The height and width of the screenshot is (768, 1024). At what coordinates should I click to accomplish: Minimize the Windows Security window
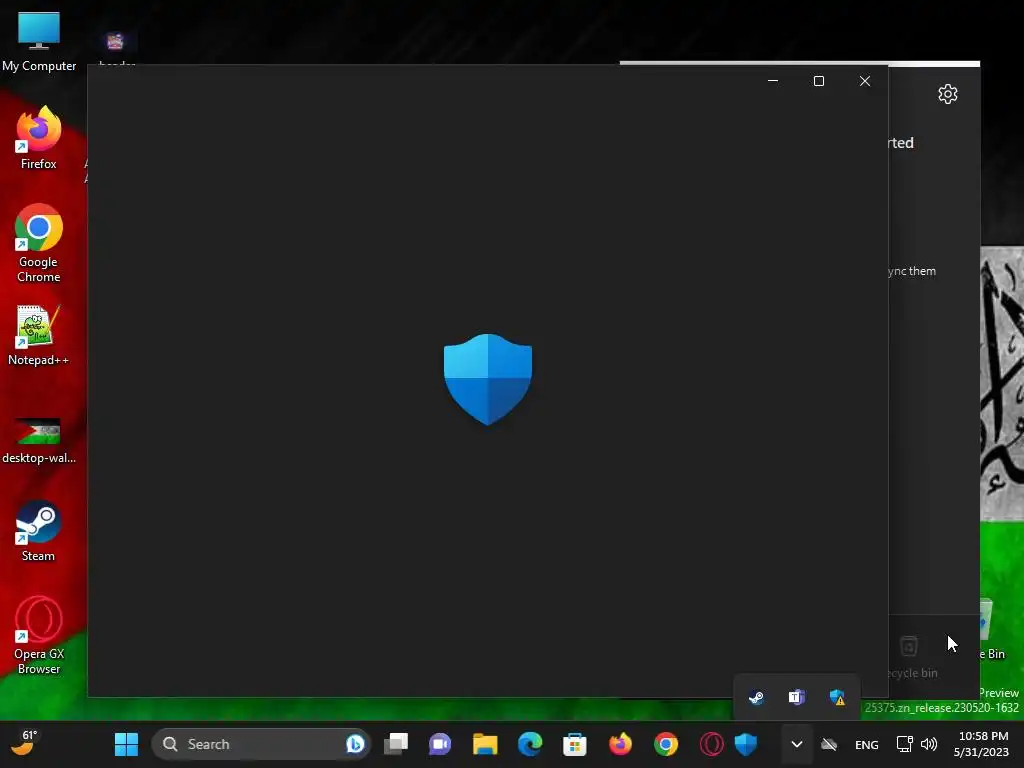point(773,81)
